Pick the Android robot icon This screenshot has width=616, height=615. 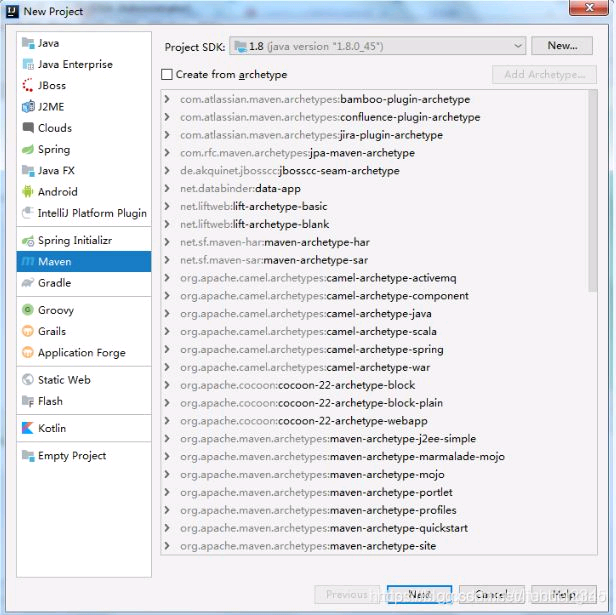(28, 192)
